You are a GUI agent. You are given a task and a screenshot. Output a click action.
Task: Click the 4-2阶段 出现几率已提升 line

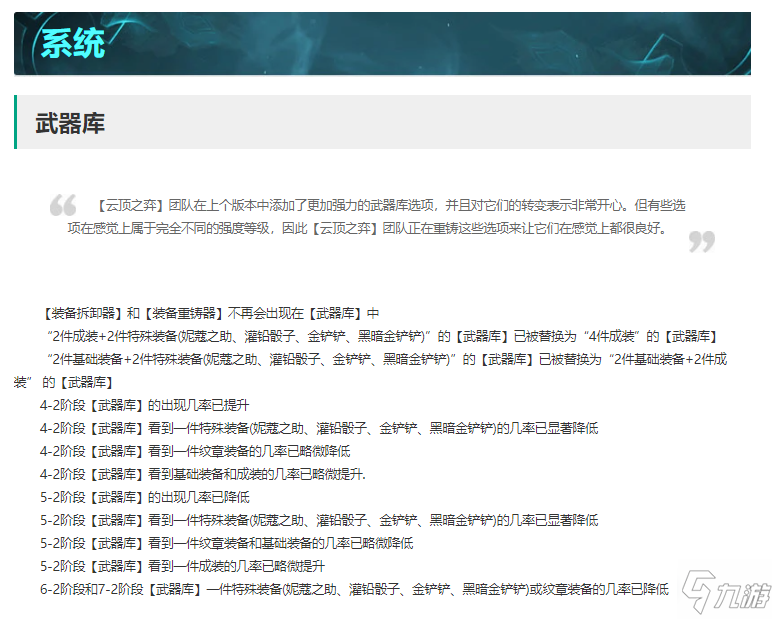click(x=145, y=405)
